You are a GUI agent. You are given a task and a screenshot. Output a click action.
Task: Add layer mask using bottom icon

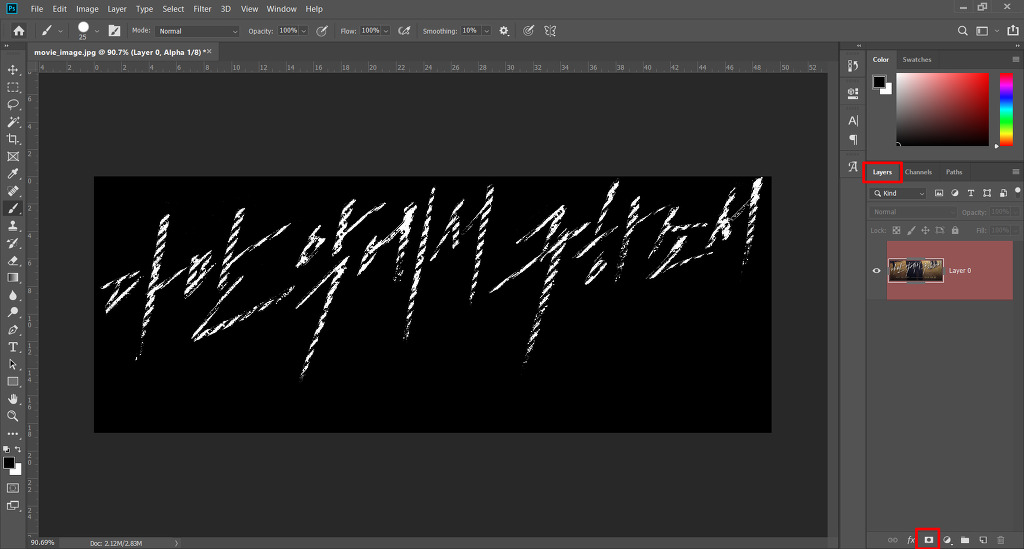[x=928, y=540]
